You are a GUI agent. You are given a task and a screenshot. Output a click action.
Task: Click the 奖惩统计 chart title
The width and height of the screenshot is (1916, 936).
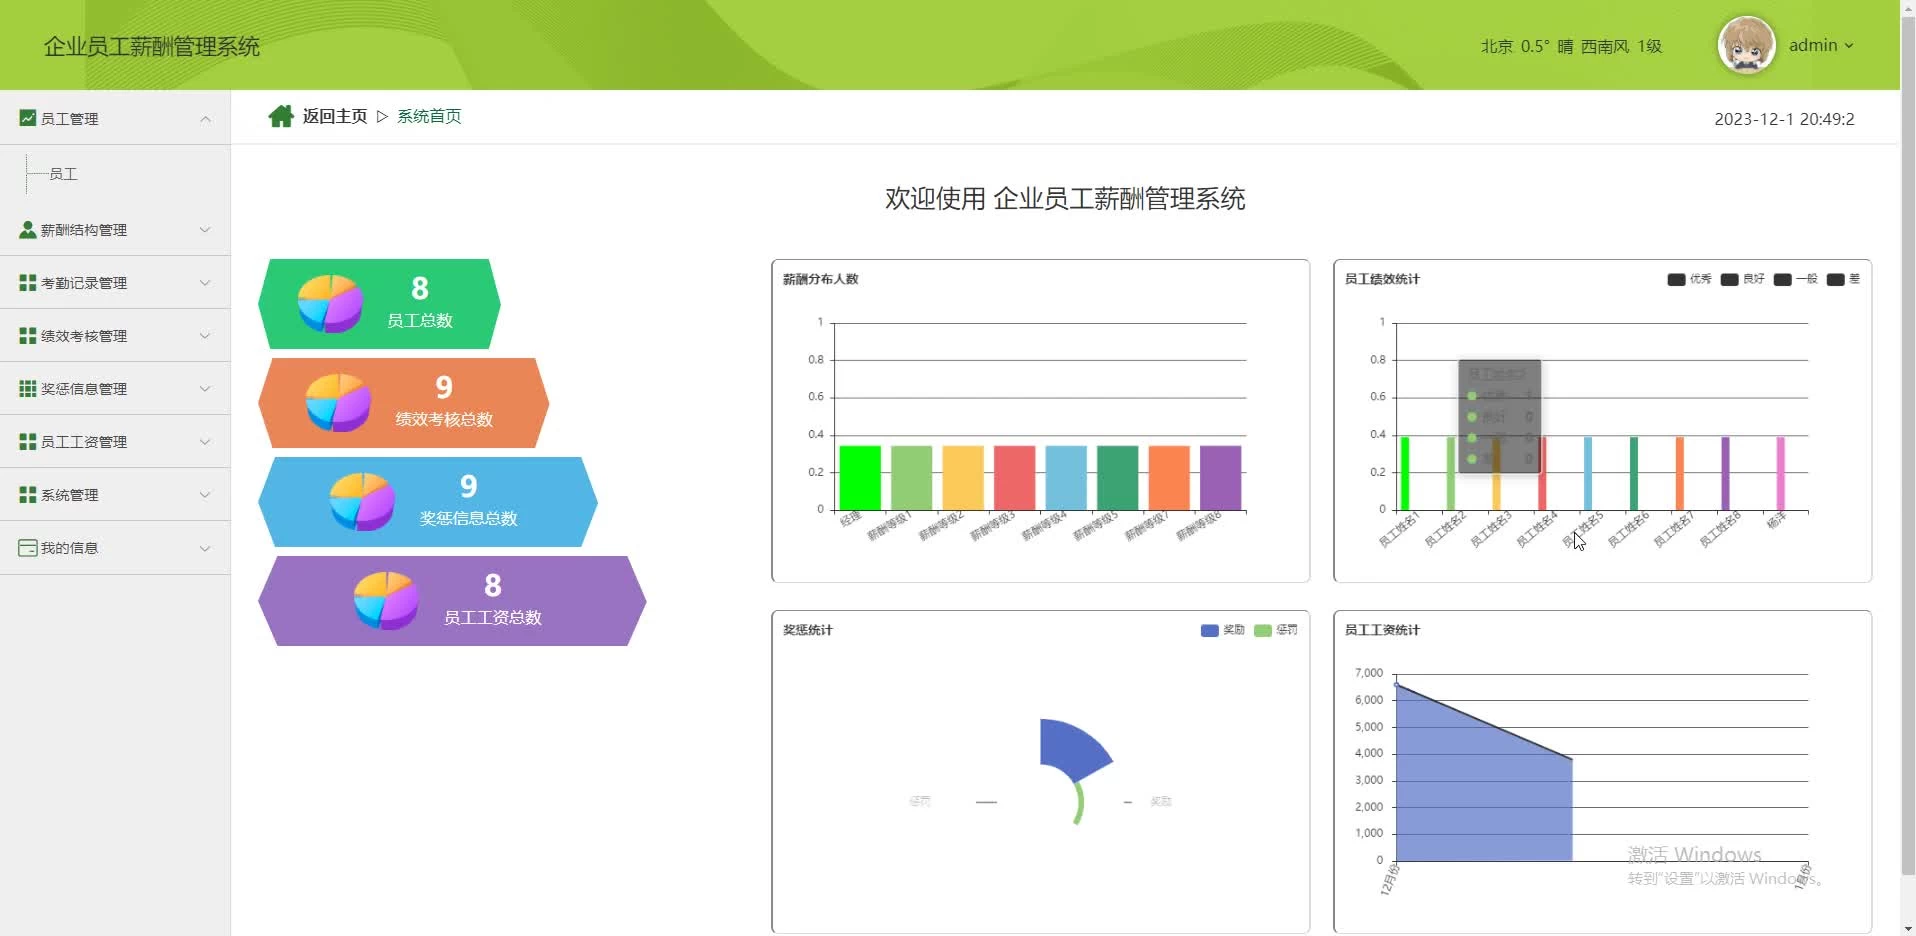coord(807,630)
